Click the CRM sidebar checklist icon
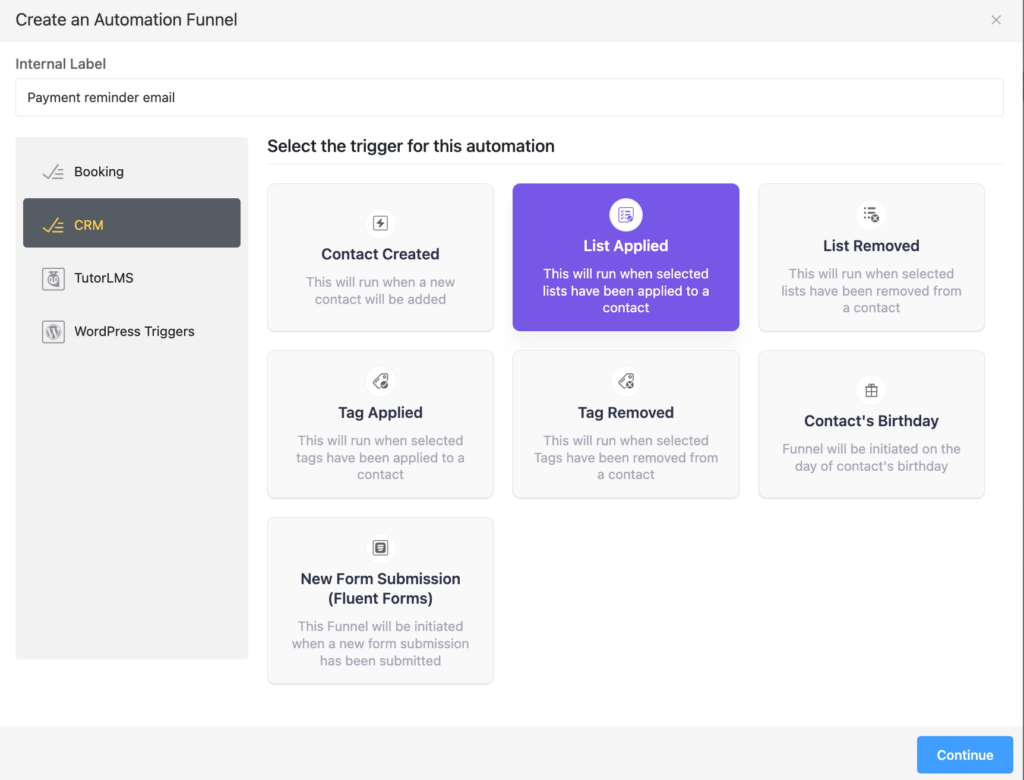The height and width of the screenshot is (780, 1024). coord(53,225)
